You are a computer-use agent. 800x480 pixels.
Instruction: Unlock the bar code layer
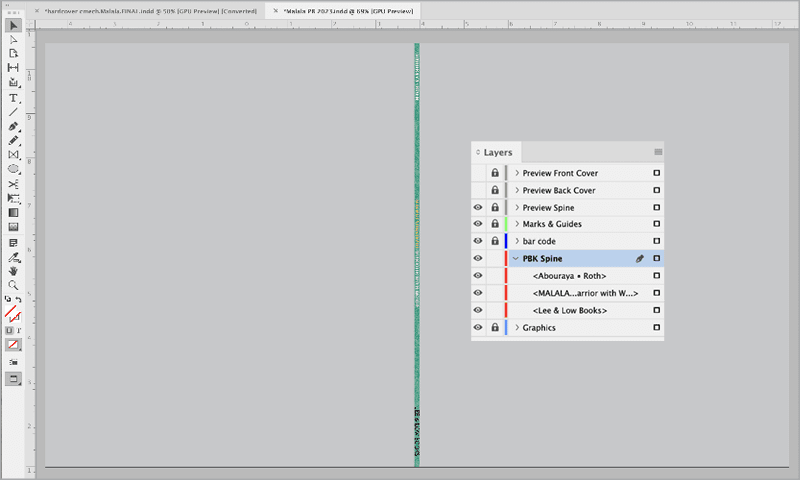coord(495,241)
